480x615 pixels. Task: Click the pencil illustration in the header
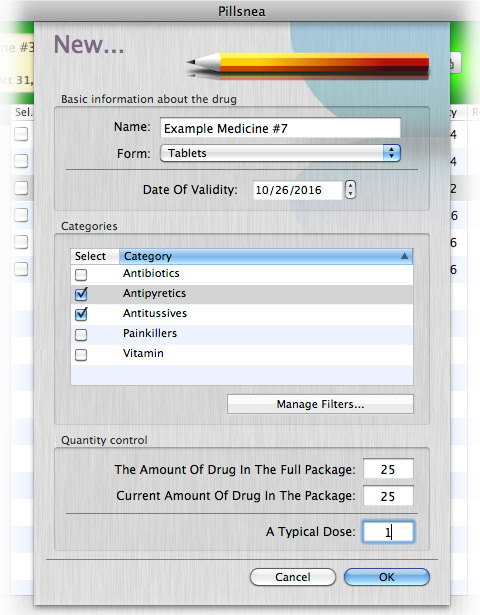coord(307,66)
